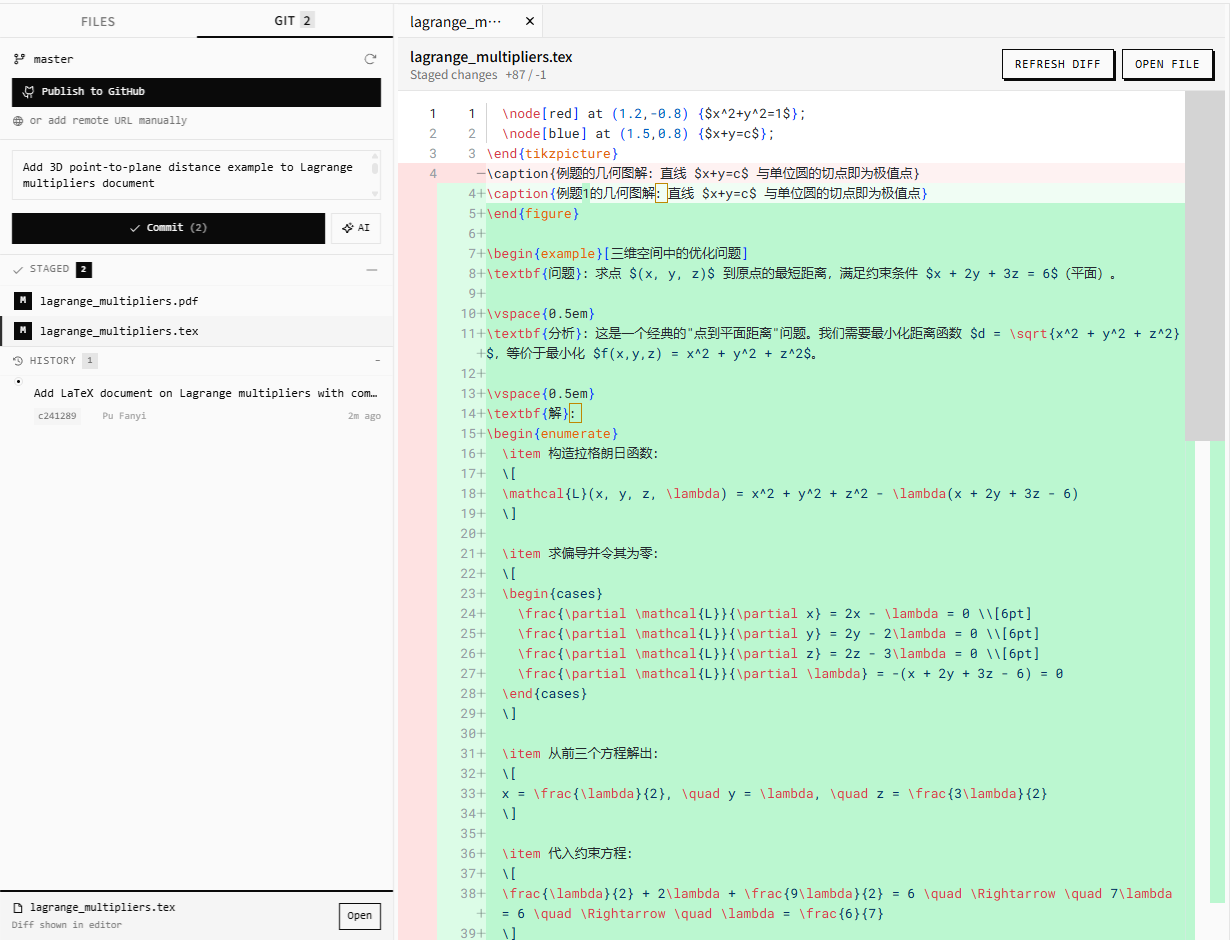Click the file icon in the bottom status bar

point(18,908)
